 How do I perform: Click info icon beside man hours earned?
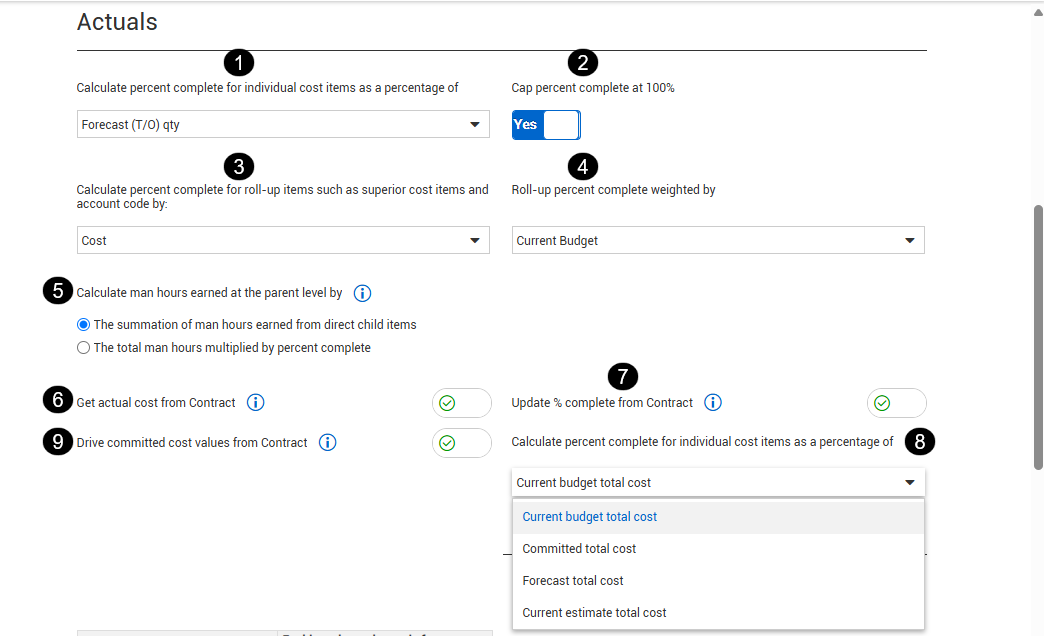[x=363, y=293]
